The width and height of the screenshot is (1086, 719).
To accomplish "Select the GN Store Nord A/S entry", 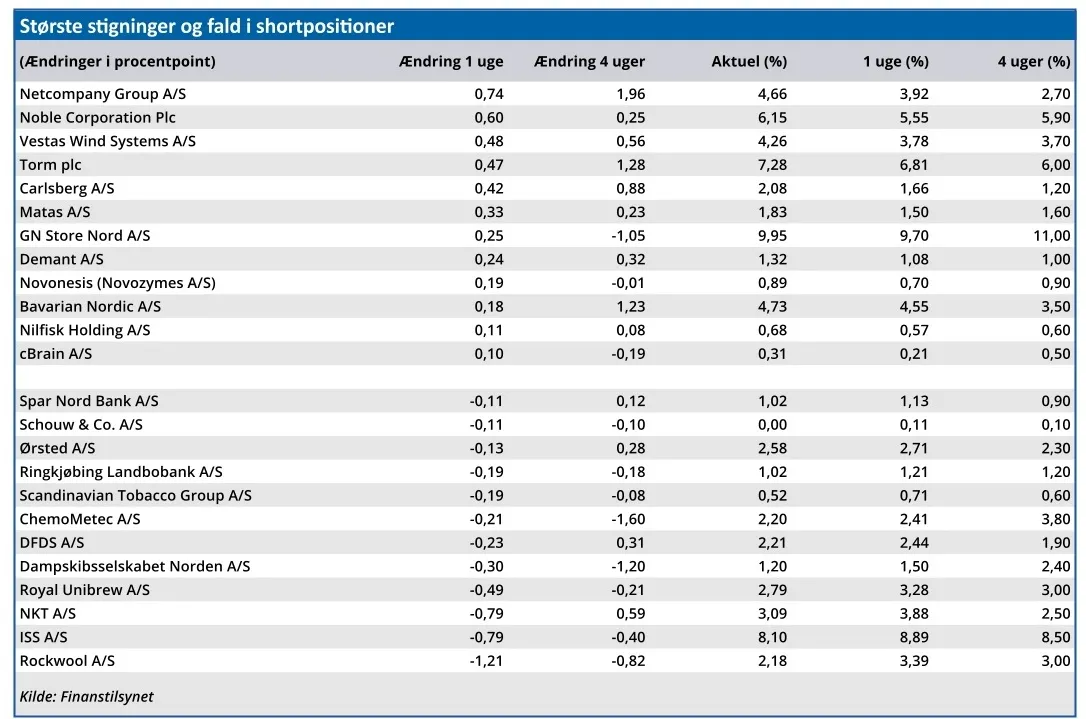I will tap(85, 236).
